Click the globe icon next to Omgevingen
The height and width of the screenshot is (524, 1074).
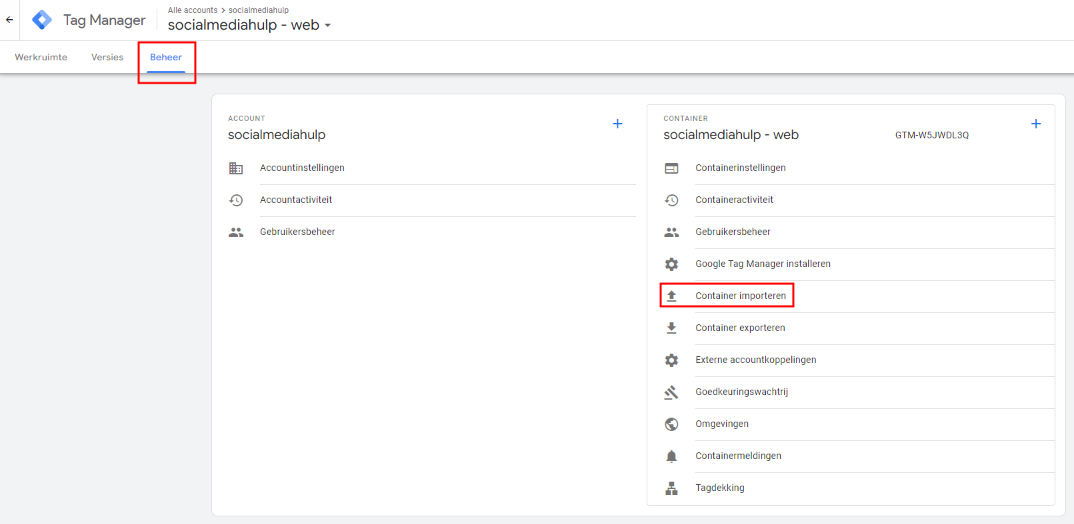pos(672,424)
